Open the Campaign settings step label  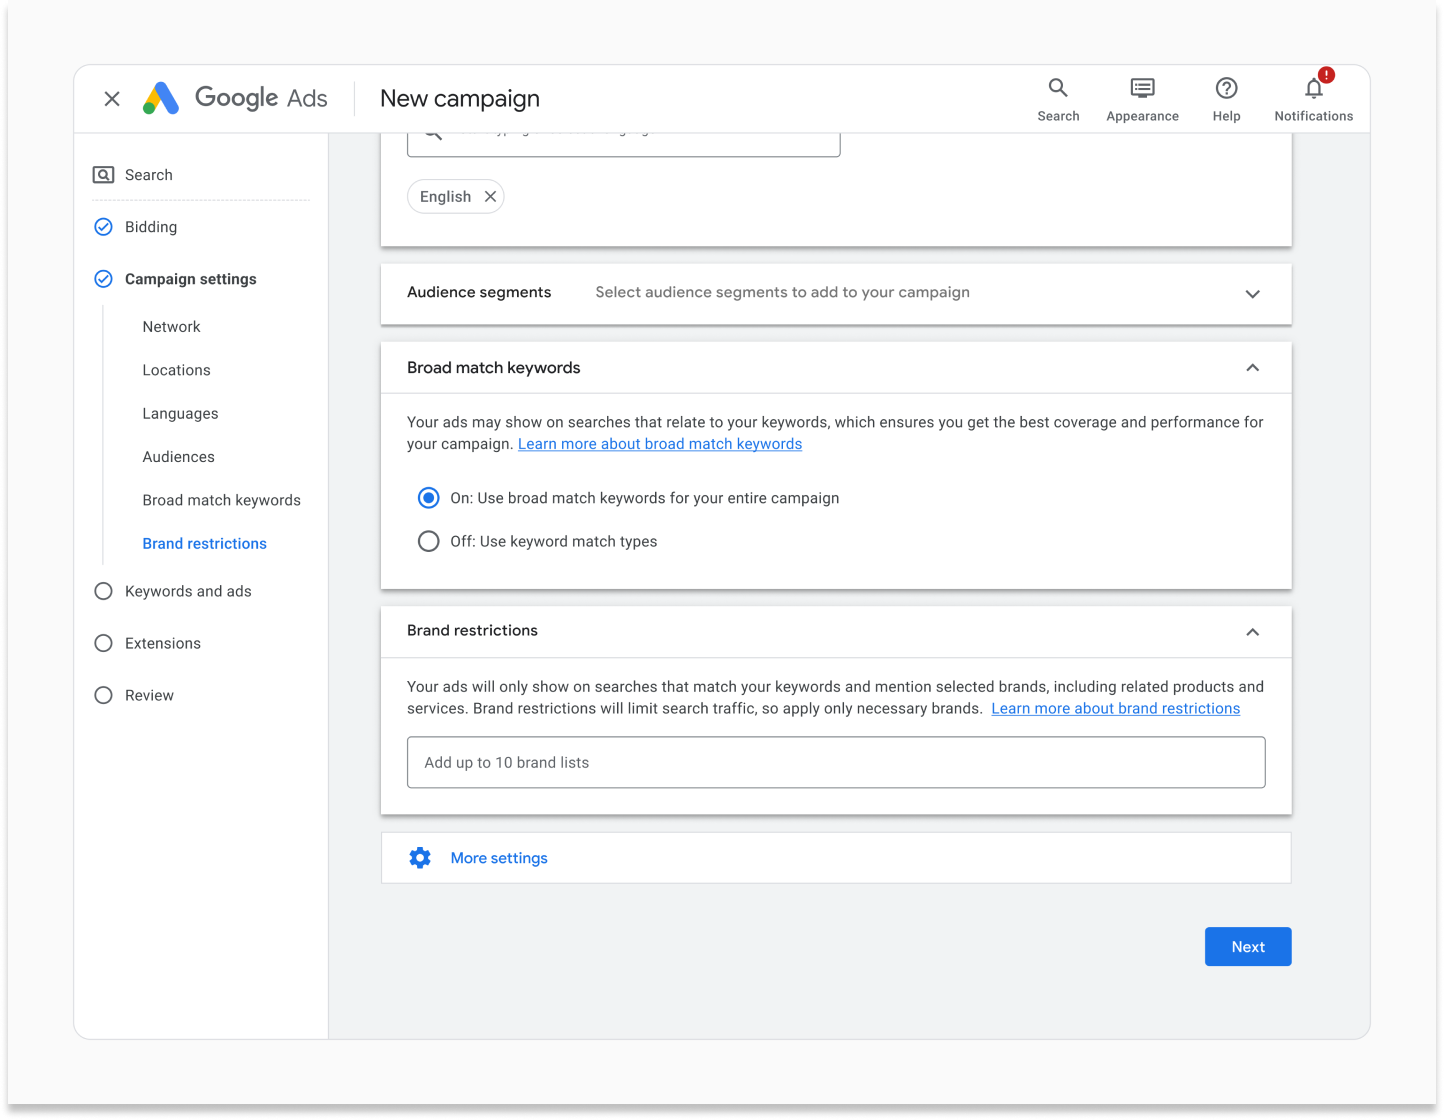click(x=190, y=279)
